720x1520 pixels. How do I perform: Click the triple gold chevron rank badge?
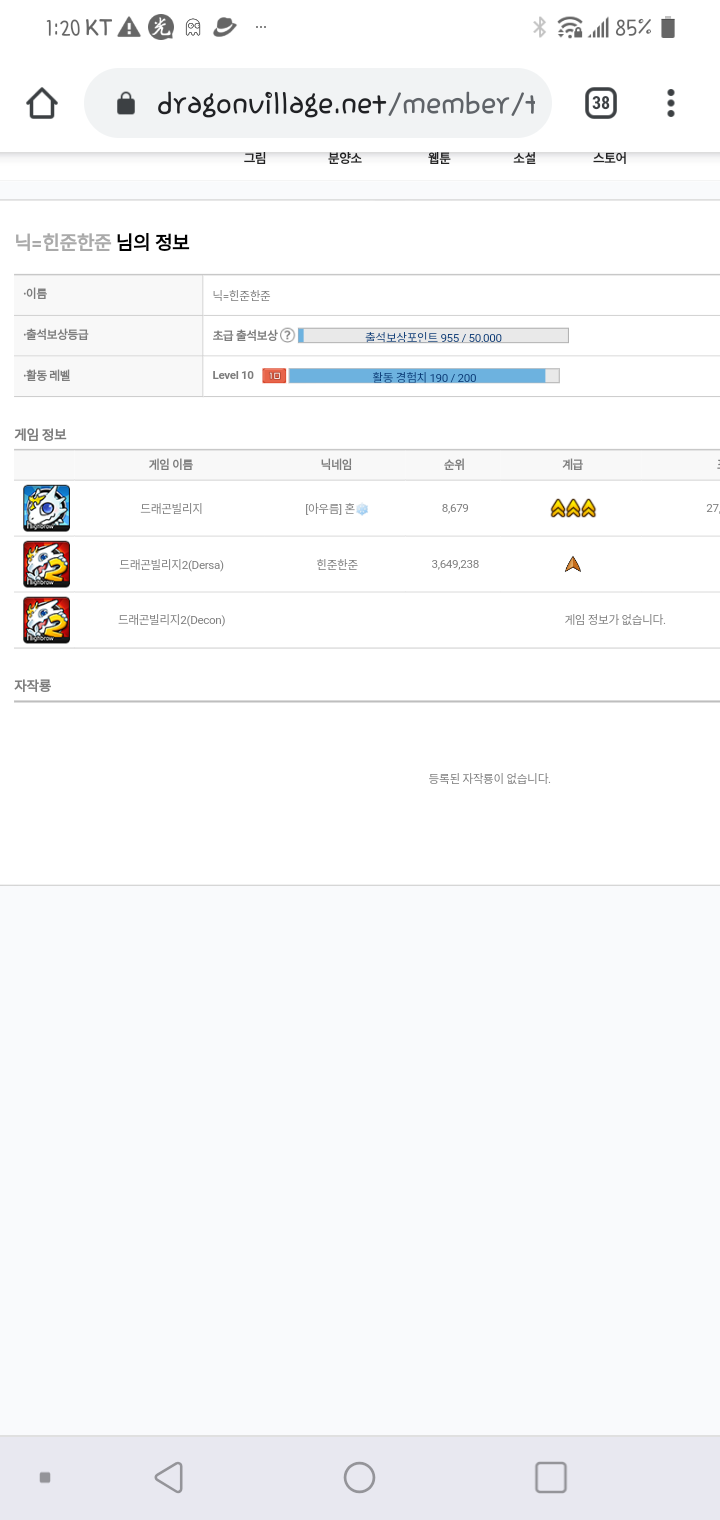572,508
